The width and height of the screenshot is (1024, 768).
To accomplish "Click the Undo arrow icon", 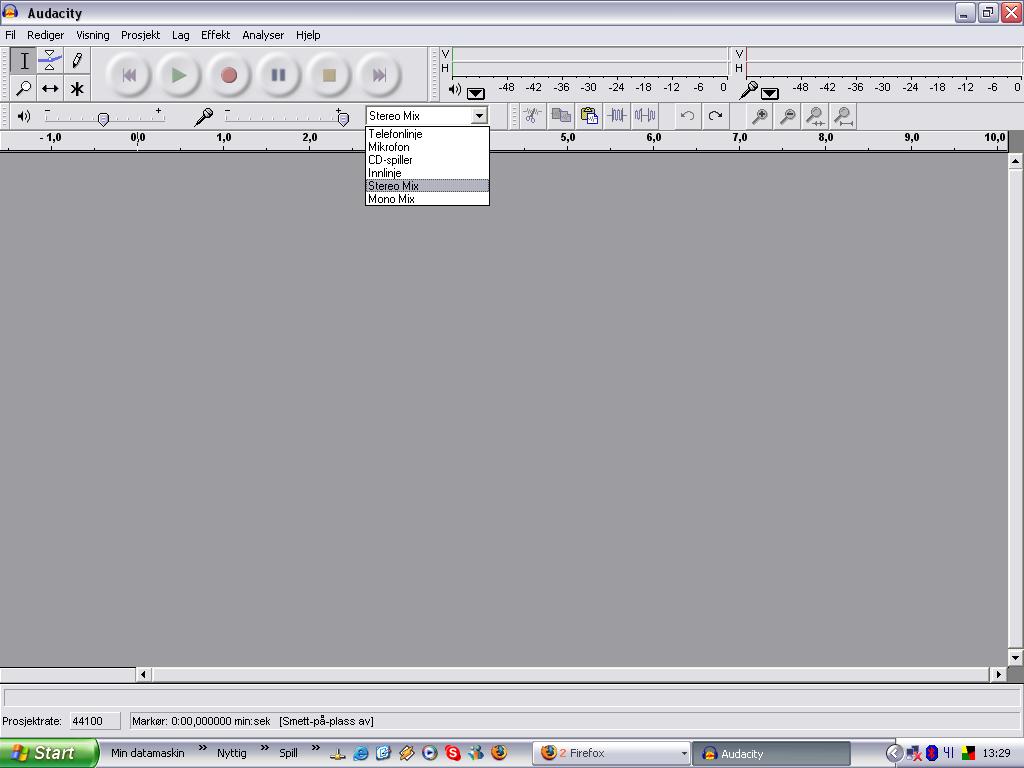I will coord(687,116).
